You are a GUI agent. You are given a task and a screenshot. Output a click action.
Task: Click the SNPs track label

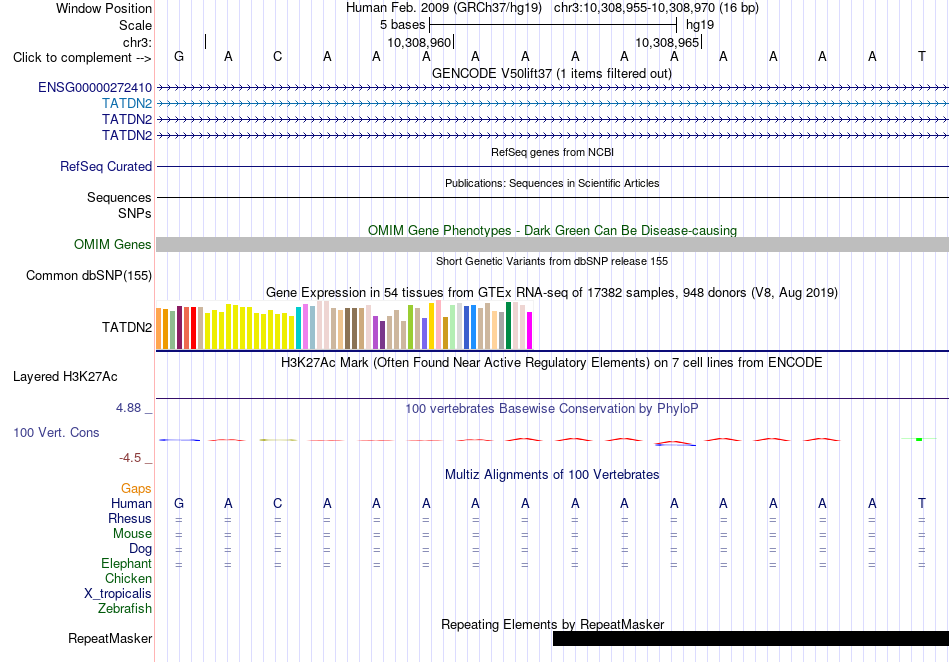[x=135, y=214]
